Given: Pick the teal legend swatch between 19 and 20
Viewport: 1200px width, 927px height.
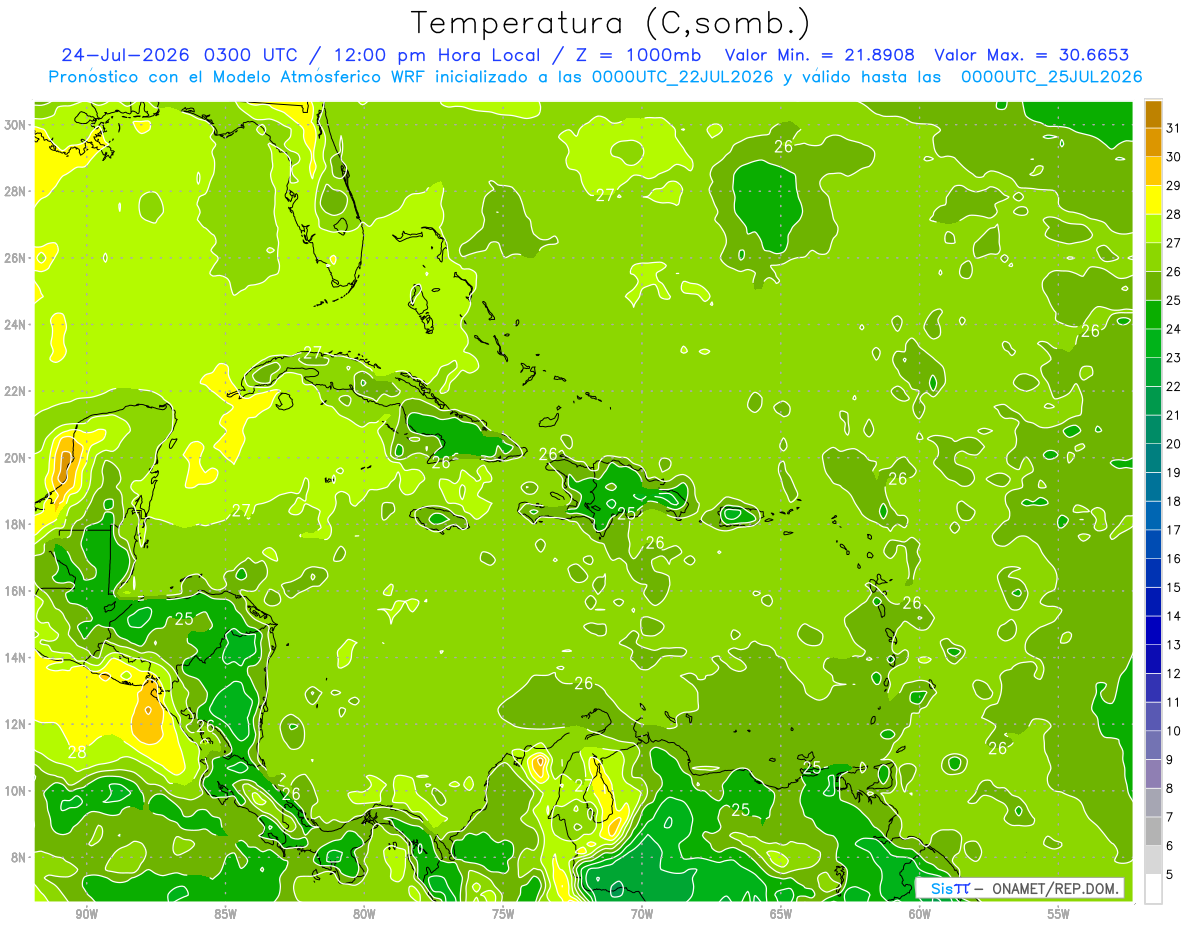Looking at the screenshot, I should tap(1154, 458).
